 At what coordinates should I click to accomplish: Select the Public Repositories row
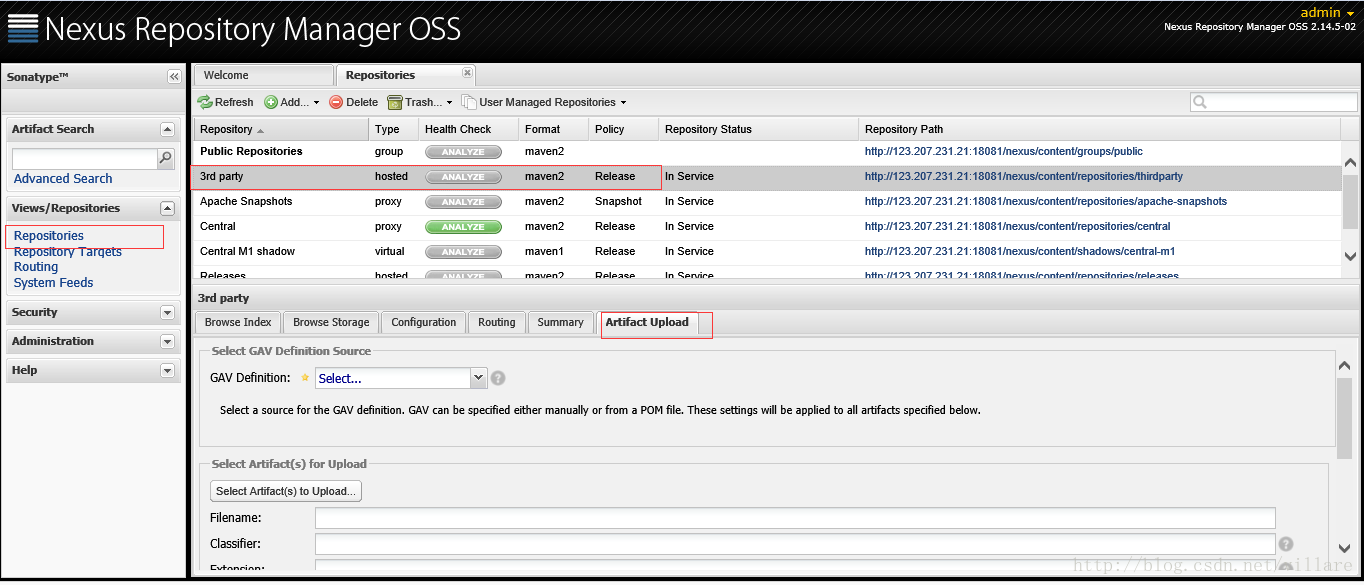pyautogui.click(x=767, y=152)
